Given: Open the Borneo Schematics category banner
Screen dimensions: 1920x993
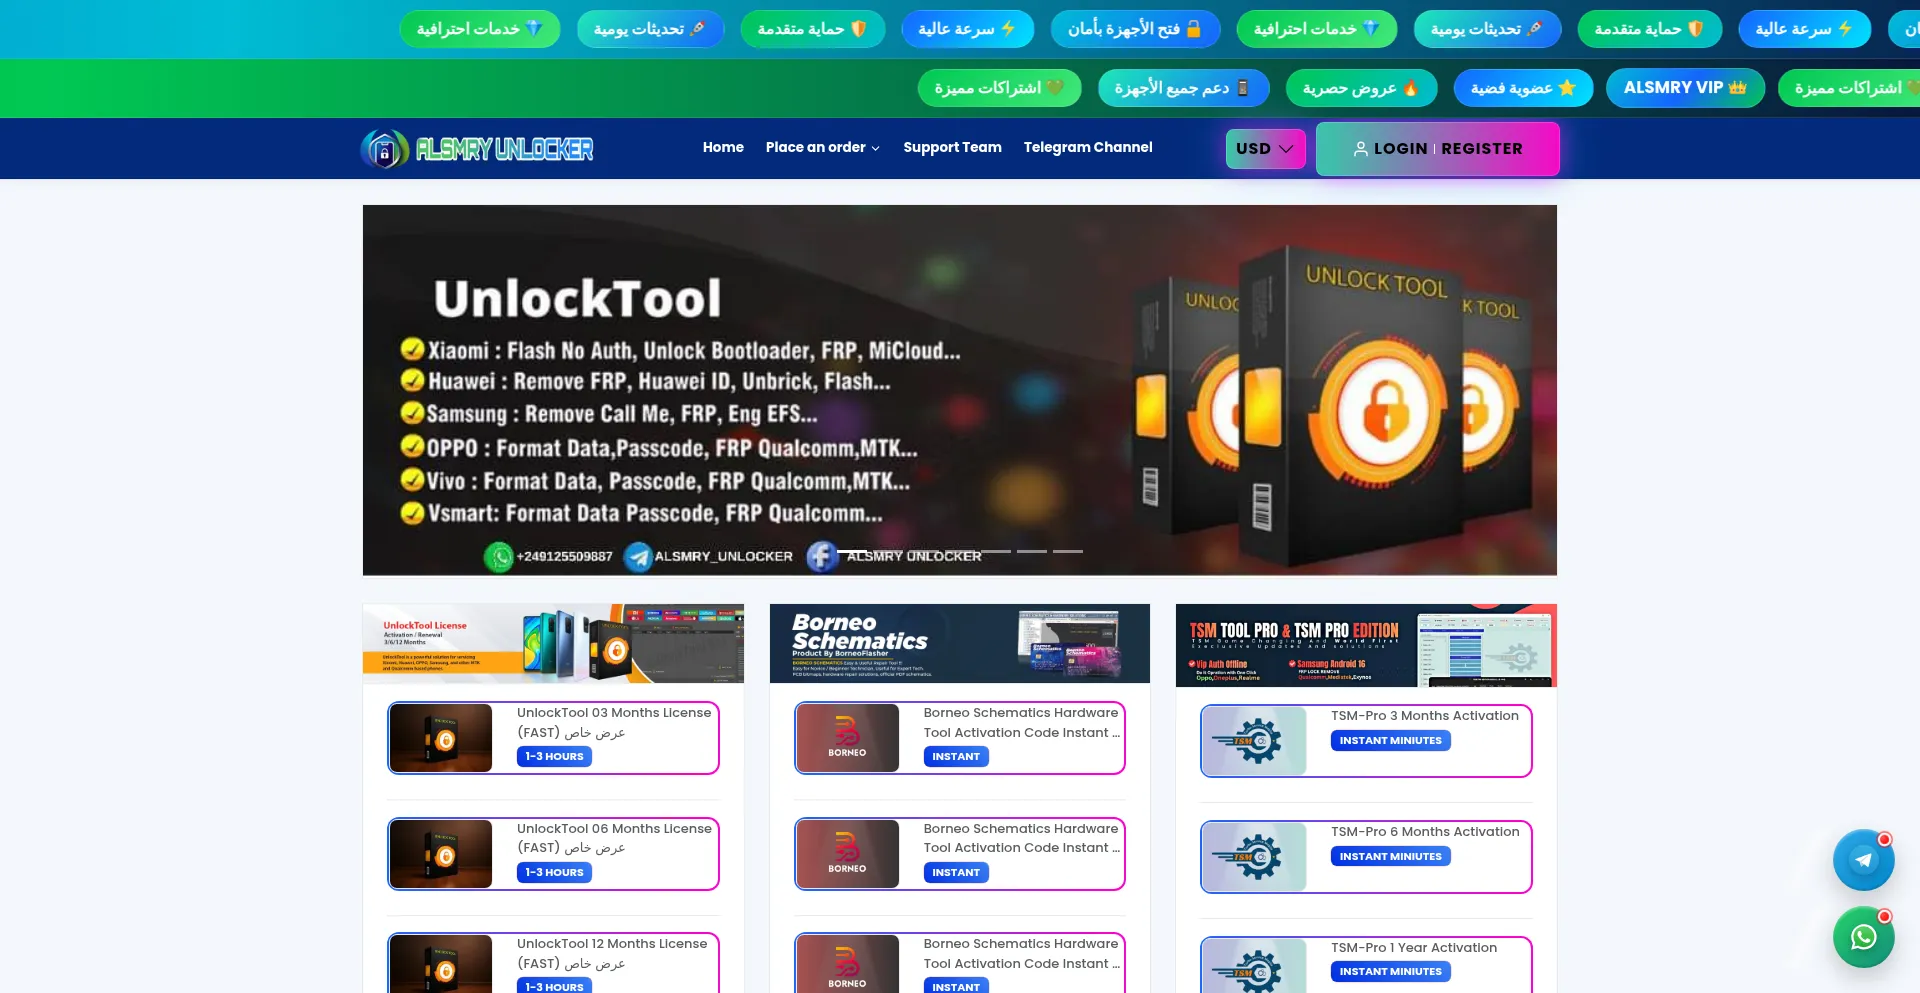Looking at the screenshot, I should [x=960, y=644].
